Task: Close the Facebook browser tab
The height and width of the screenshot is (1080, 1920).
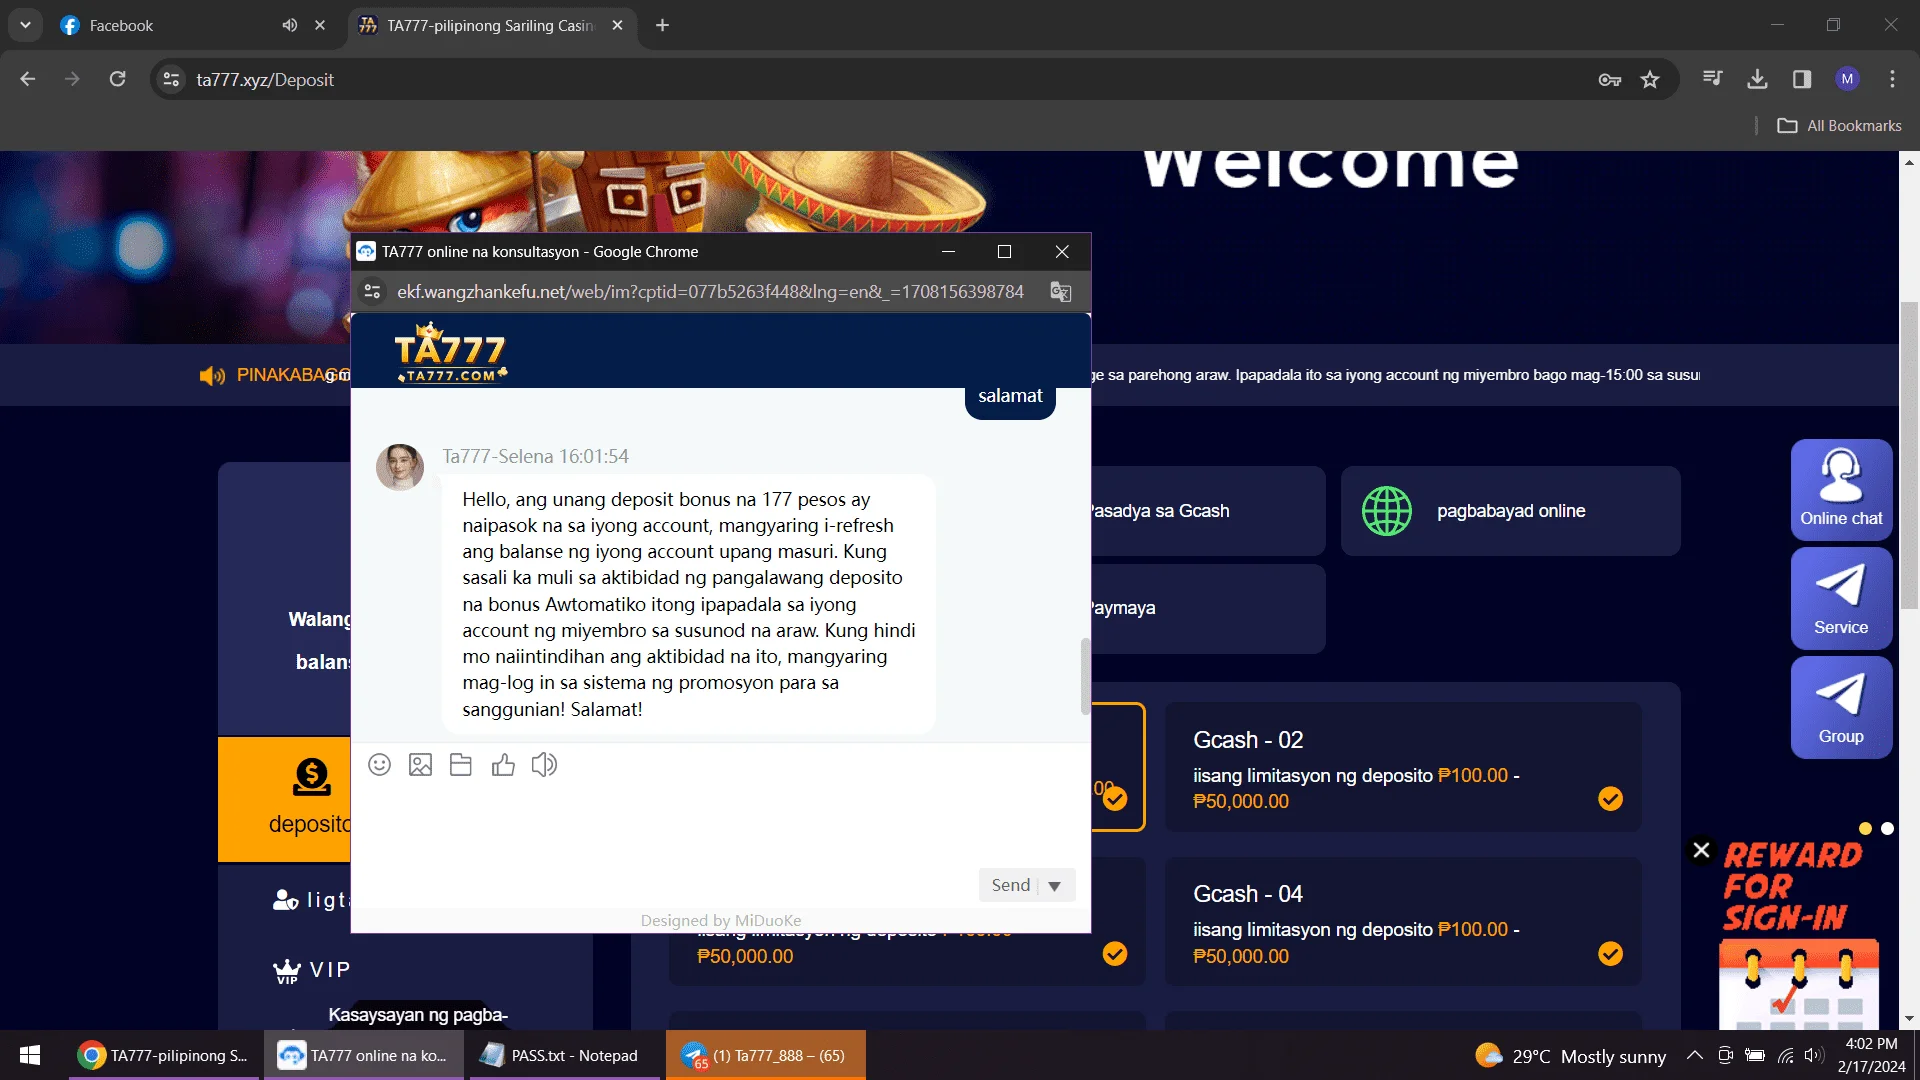Action: (x=320, y=25)
